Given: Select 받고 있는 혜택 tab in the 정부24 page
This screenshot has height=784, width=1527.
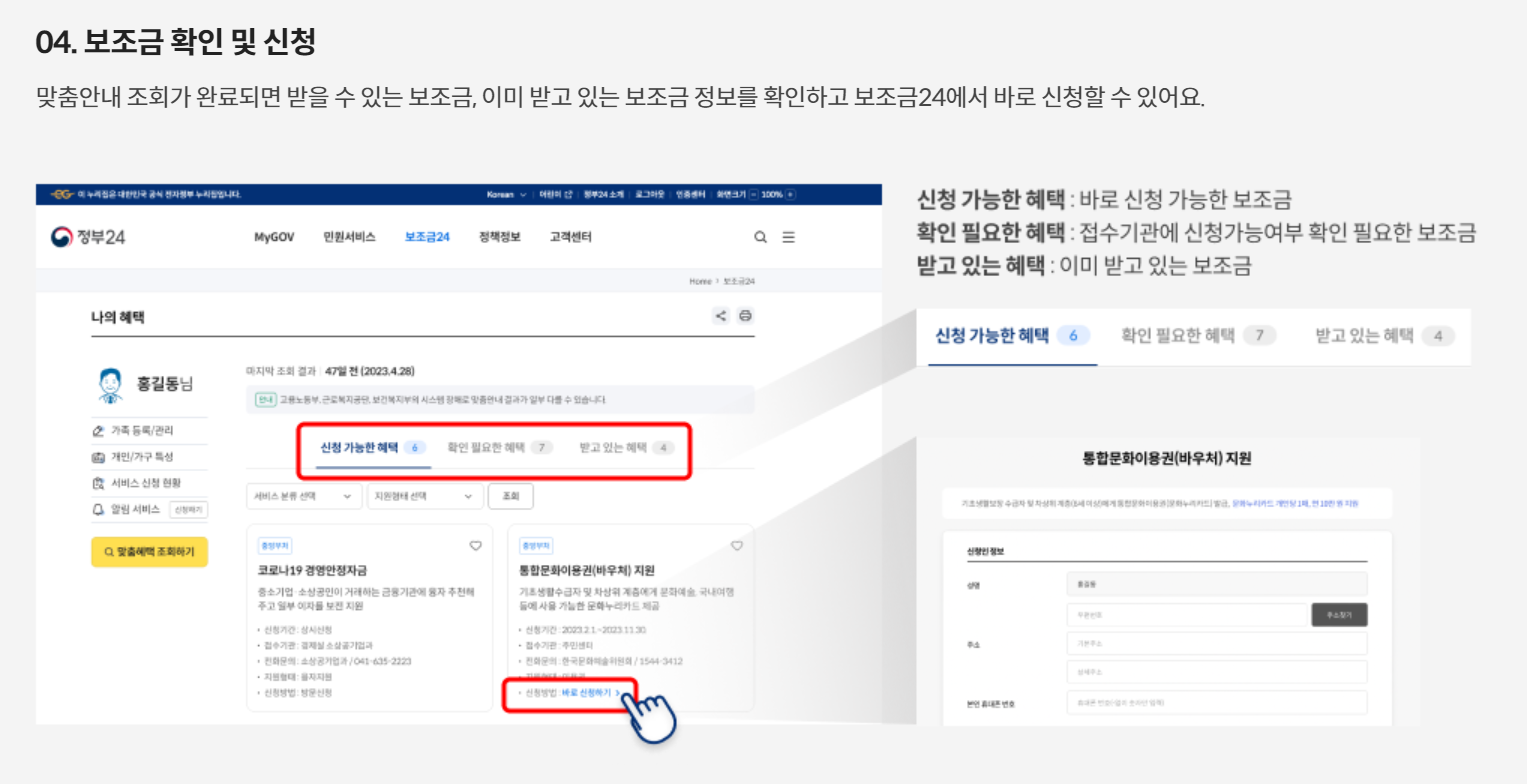Looking at the screenshot, I should point(627,447).
